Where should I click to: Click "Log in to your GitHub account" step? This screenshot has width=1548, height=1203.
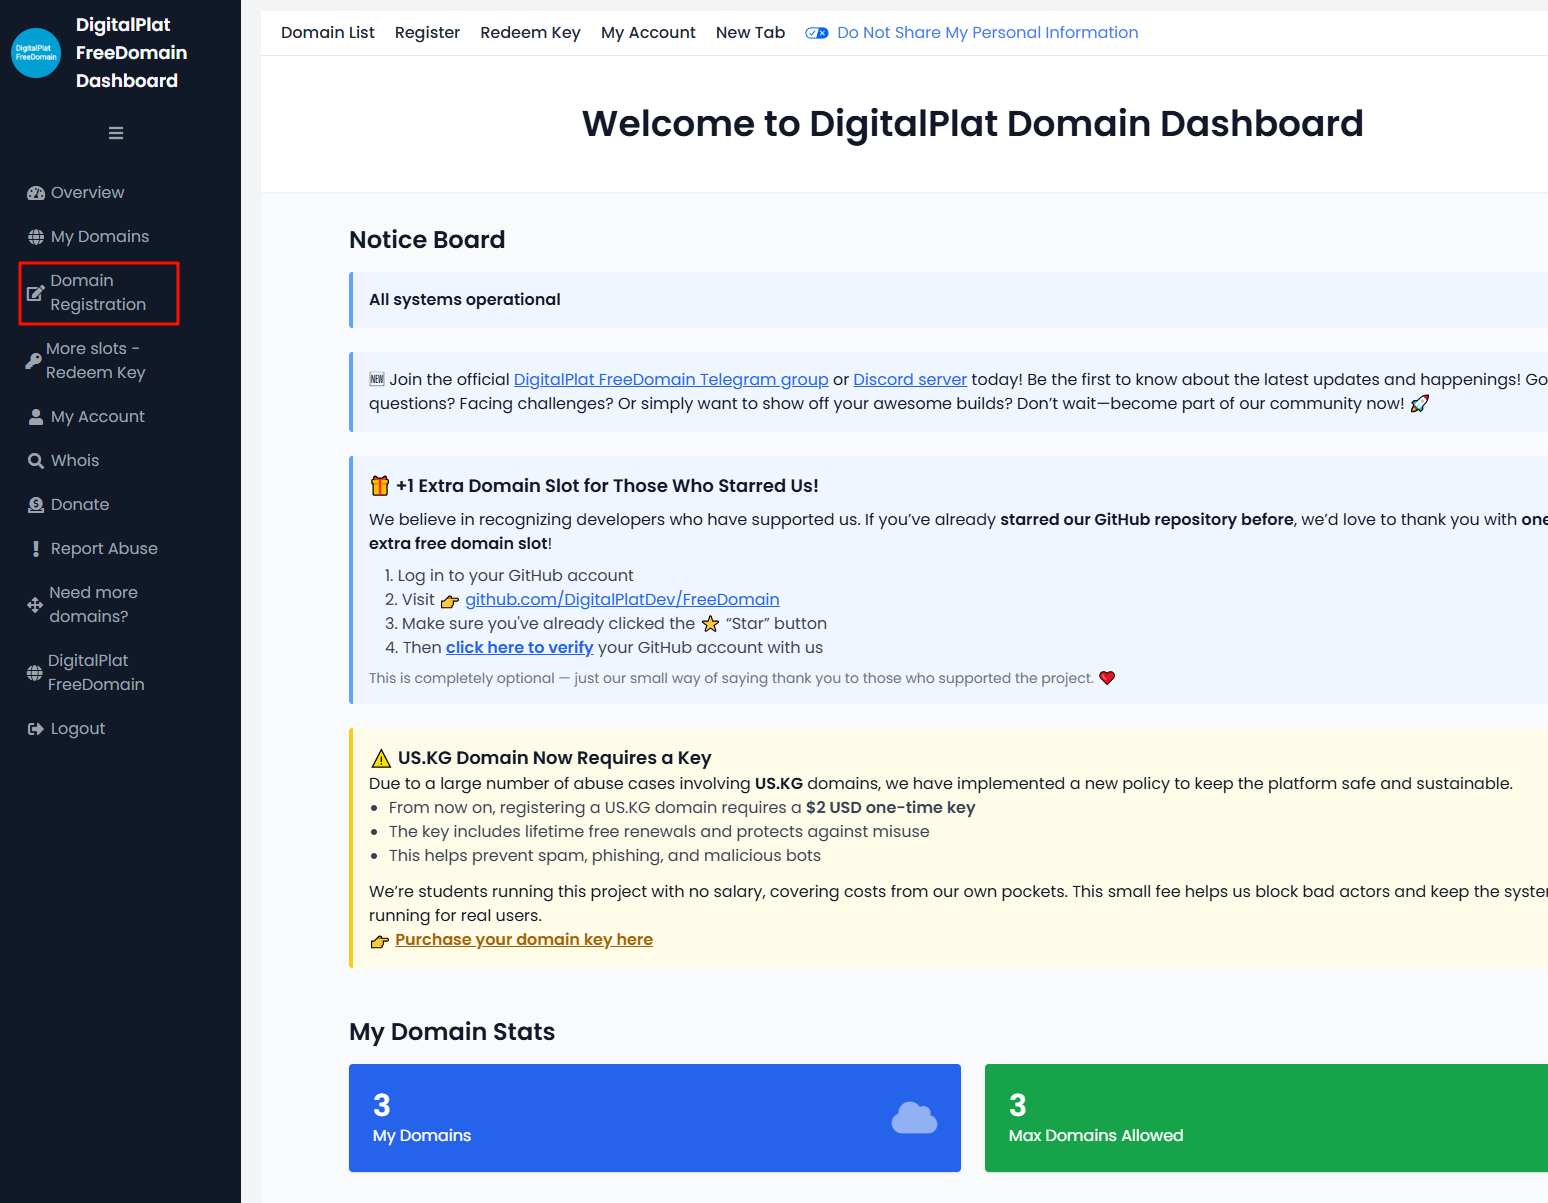click(516, 576)
